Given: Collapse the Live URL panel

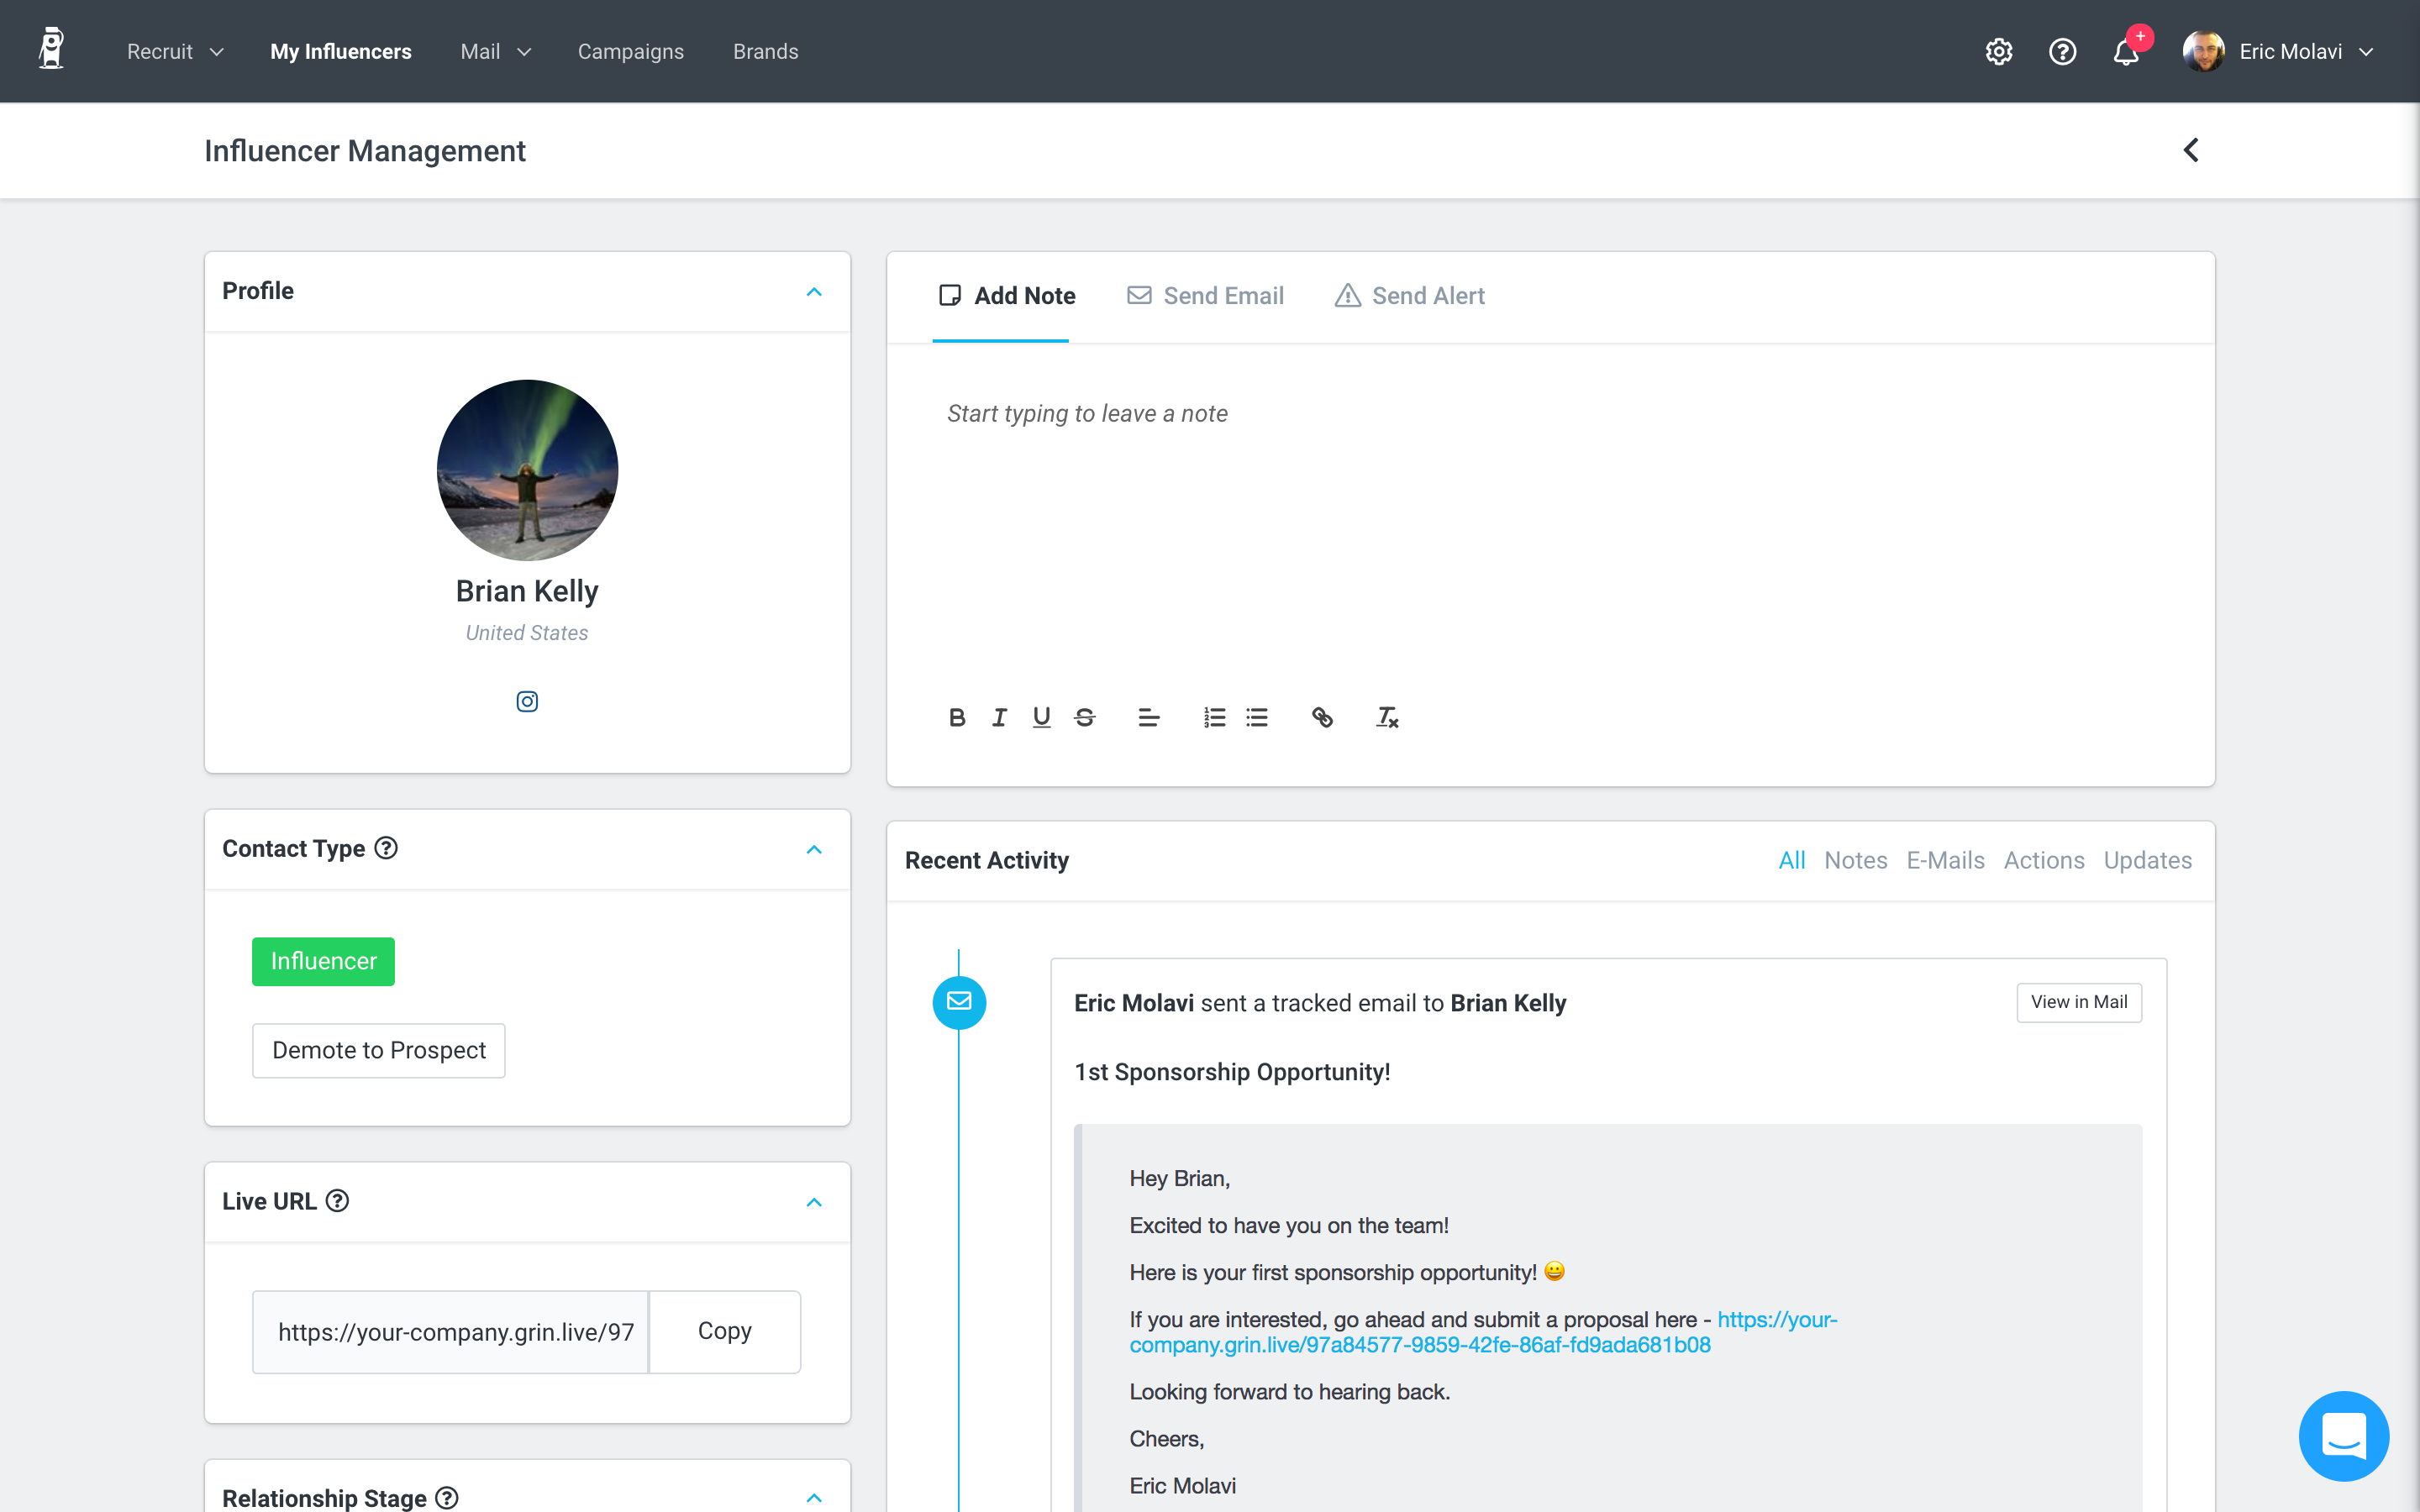Looking at the screenshot, I should click(x=813, y=1202).
